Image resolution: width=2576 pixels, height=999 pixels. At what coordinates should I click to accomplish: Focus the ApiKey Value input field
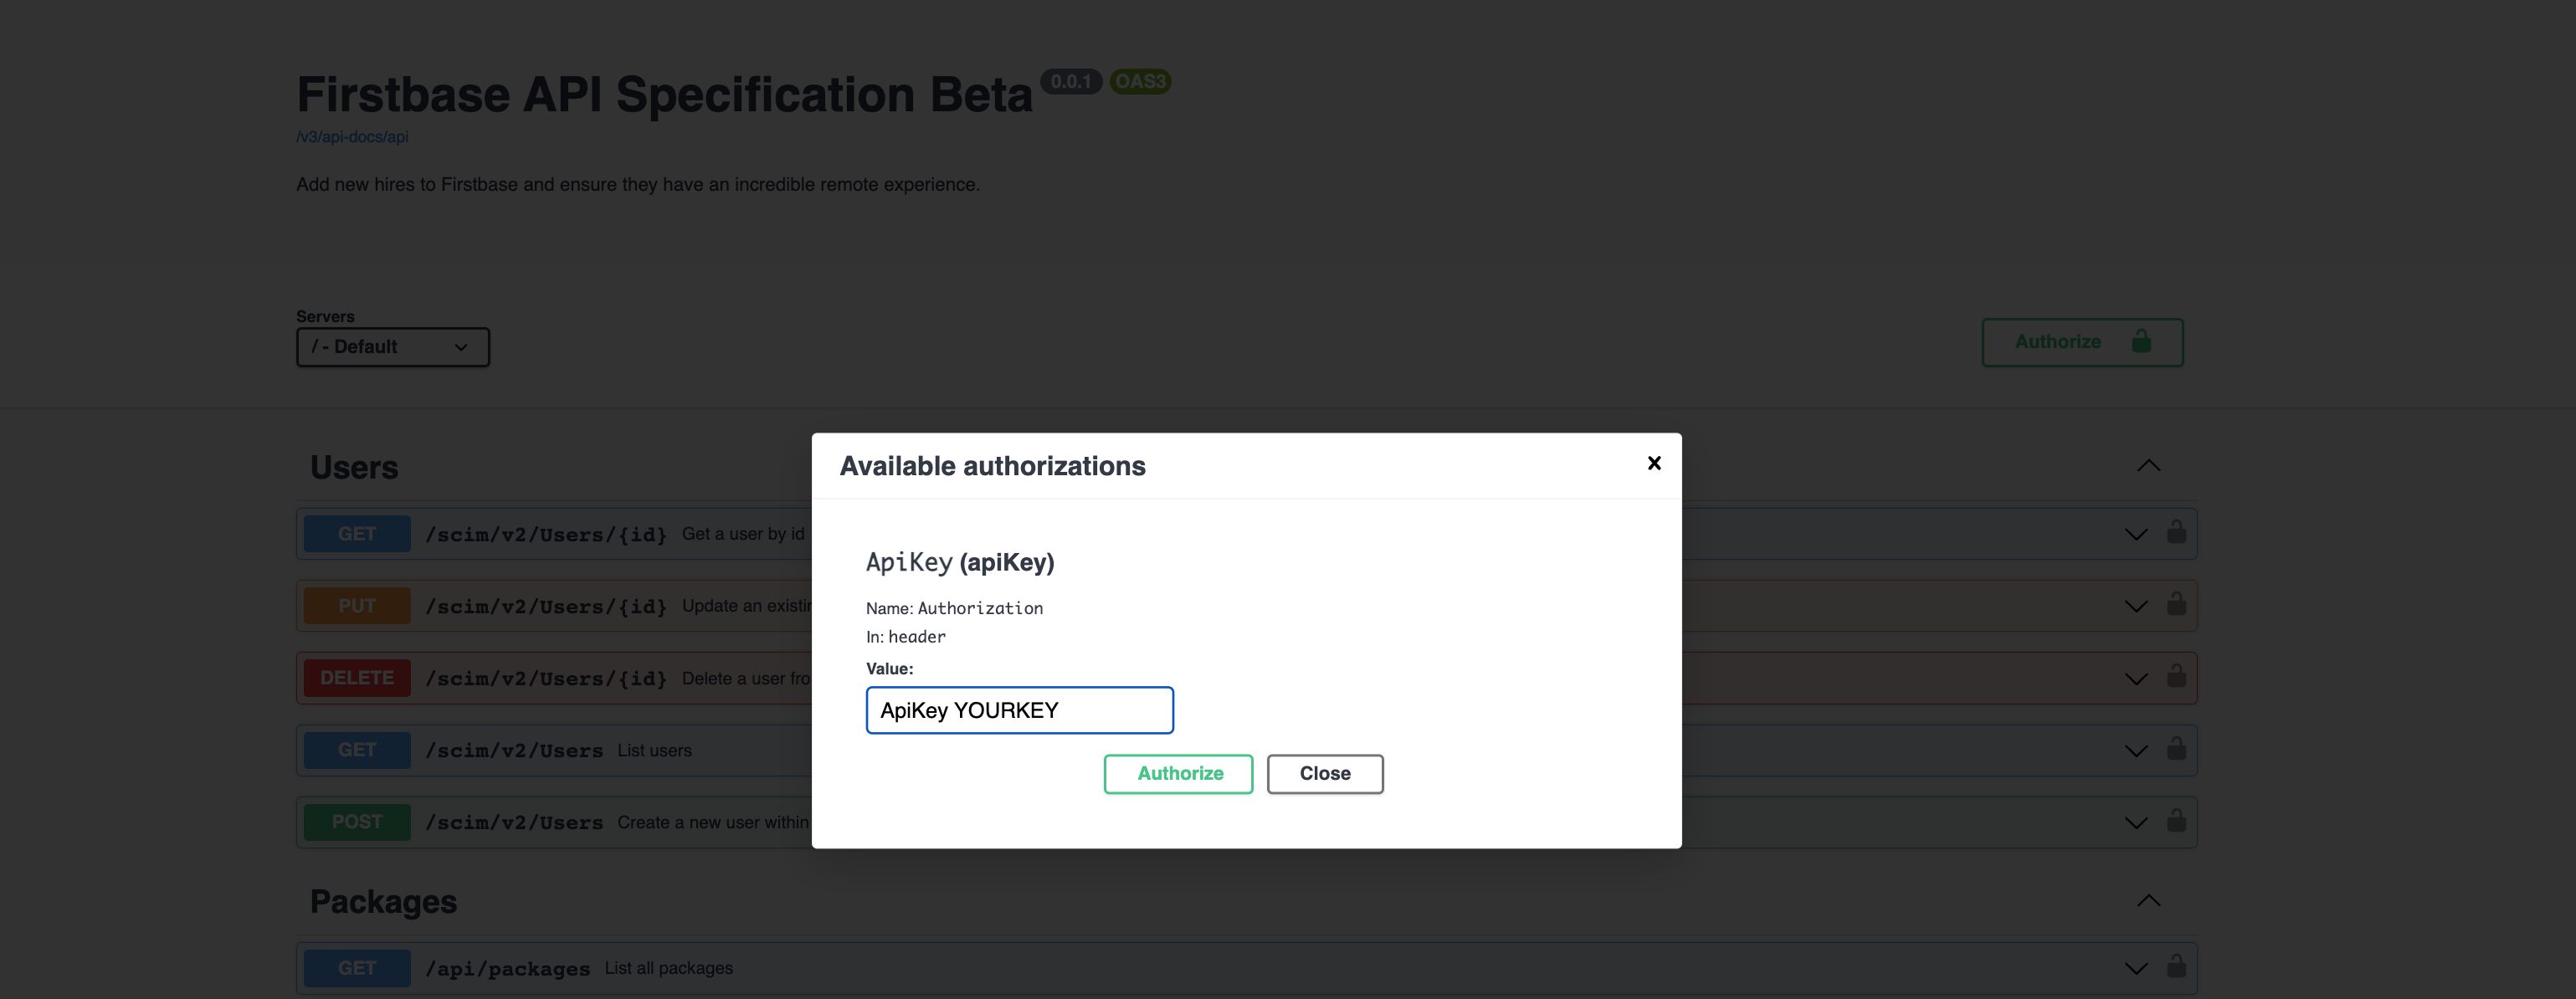1018,710
